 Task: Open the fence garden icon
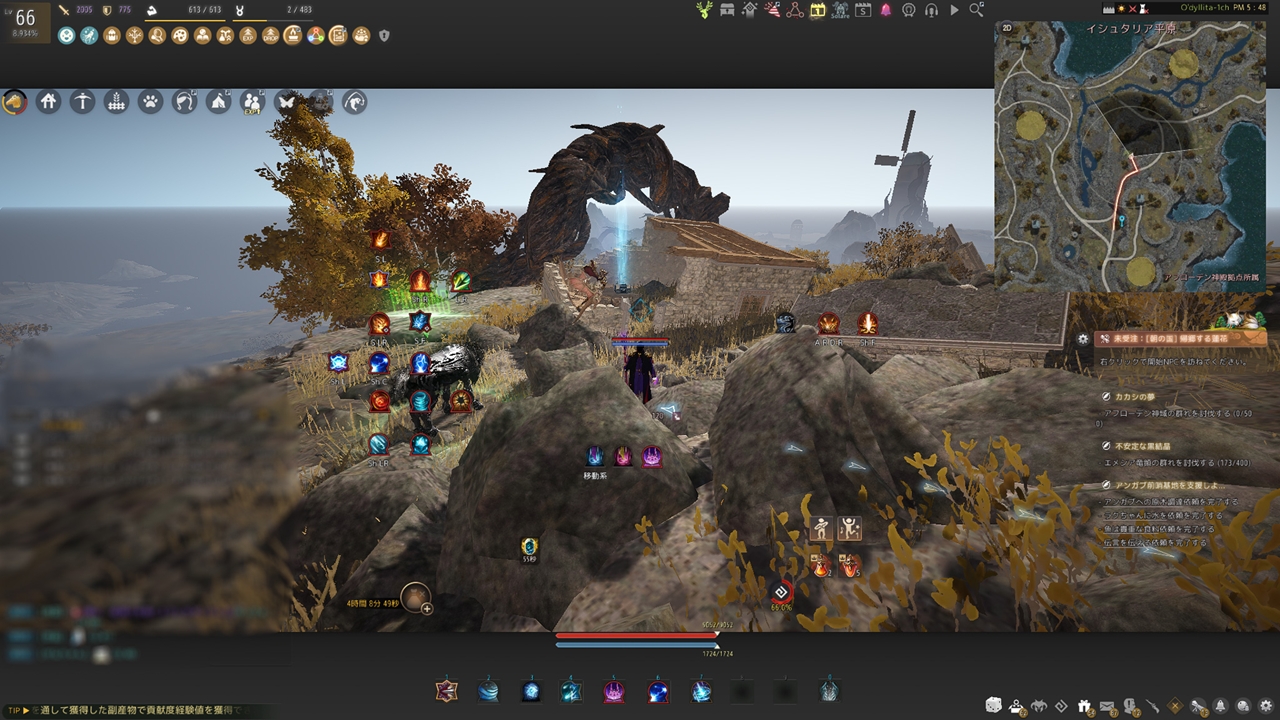tap(116, 102)
